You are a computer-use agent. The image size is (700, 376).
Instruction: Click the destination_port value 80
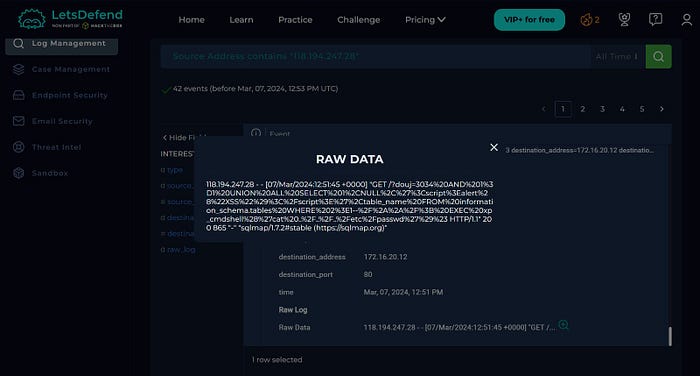pos(368,274)
